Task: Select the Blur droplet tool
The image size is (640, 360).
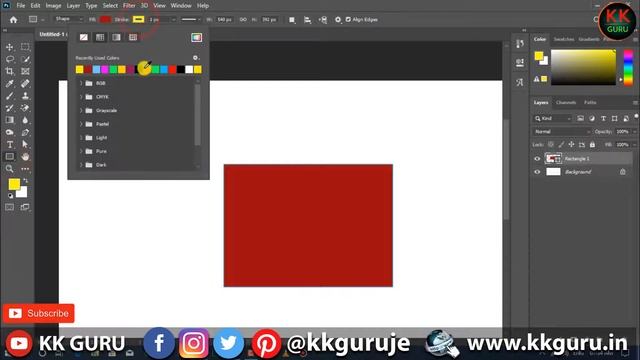Action: pos(25,120)
